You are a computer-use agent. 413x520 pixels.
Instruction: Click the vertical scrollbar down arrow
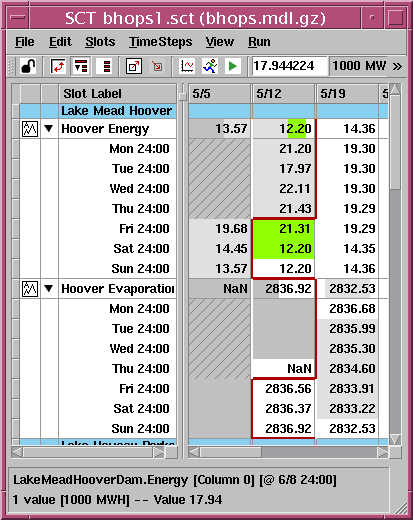pyautogui.click(x=395, y=439)
